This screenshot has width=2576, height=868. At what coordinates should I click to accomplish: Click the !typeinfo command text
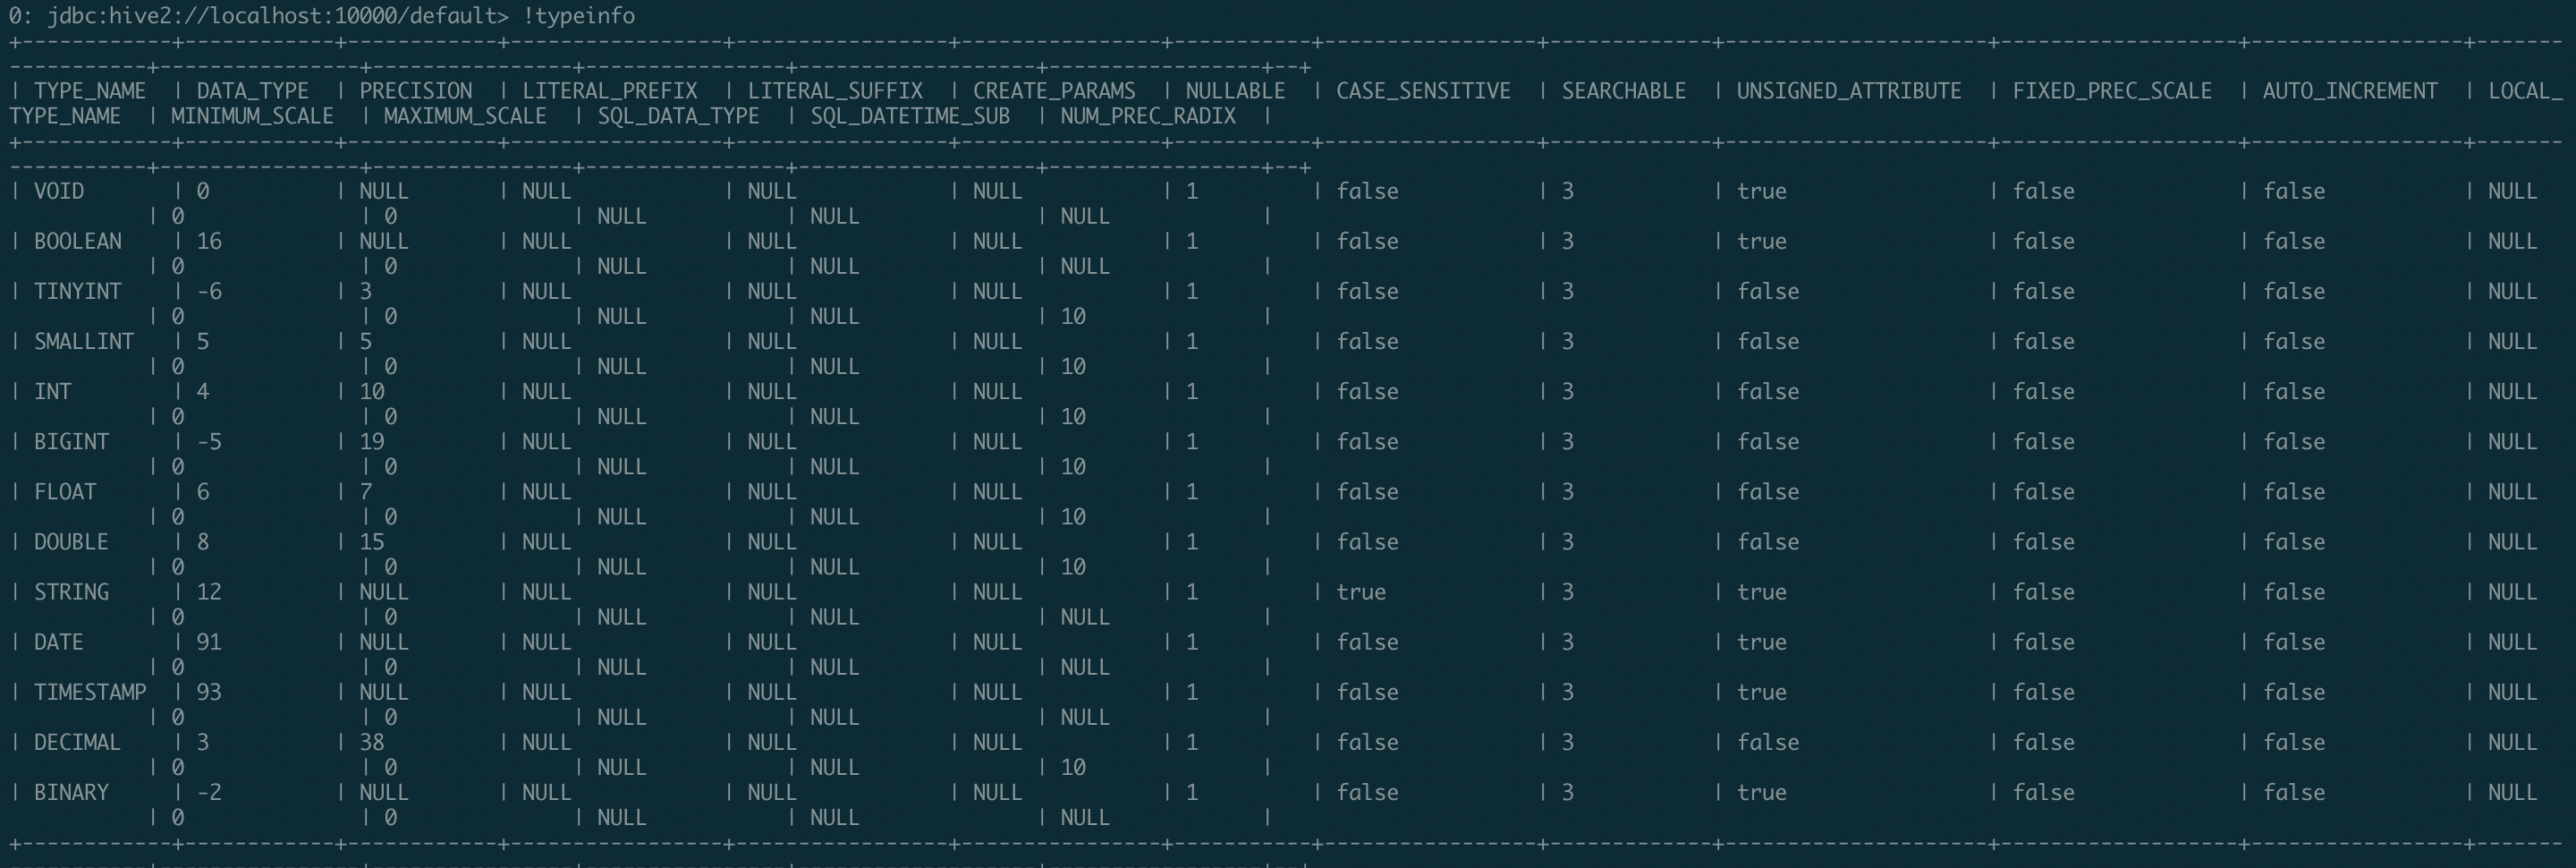[x=579, y=16]
